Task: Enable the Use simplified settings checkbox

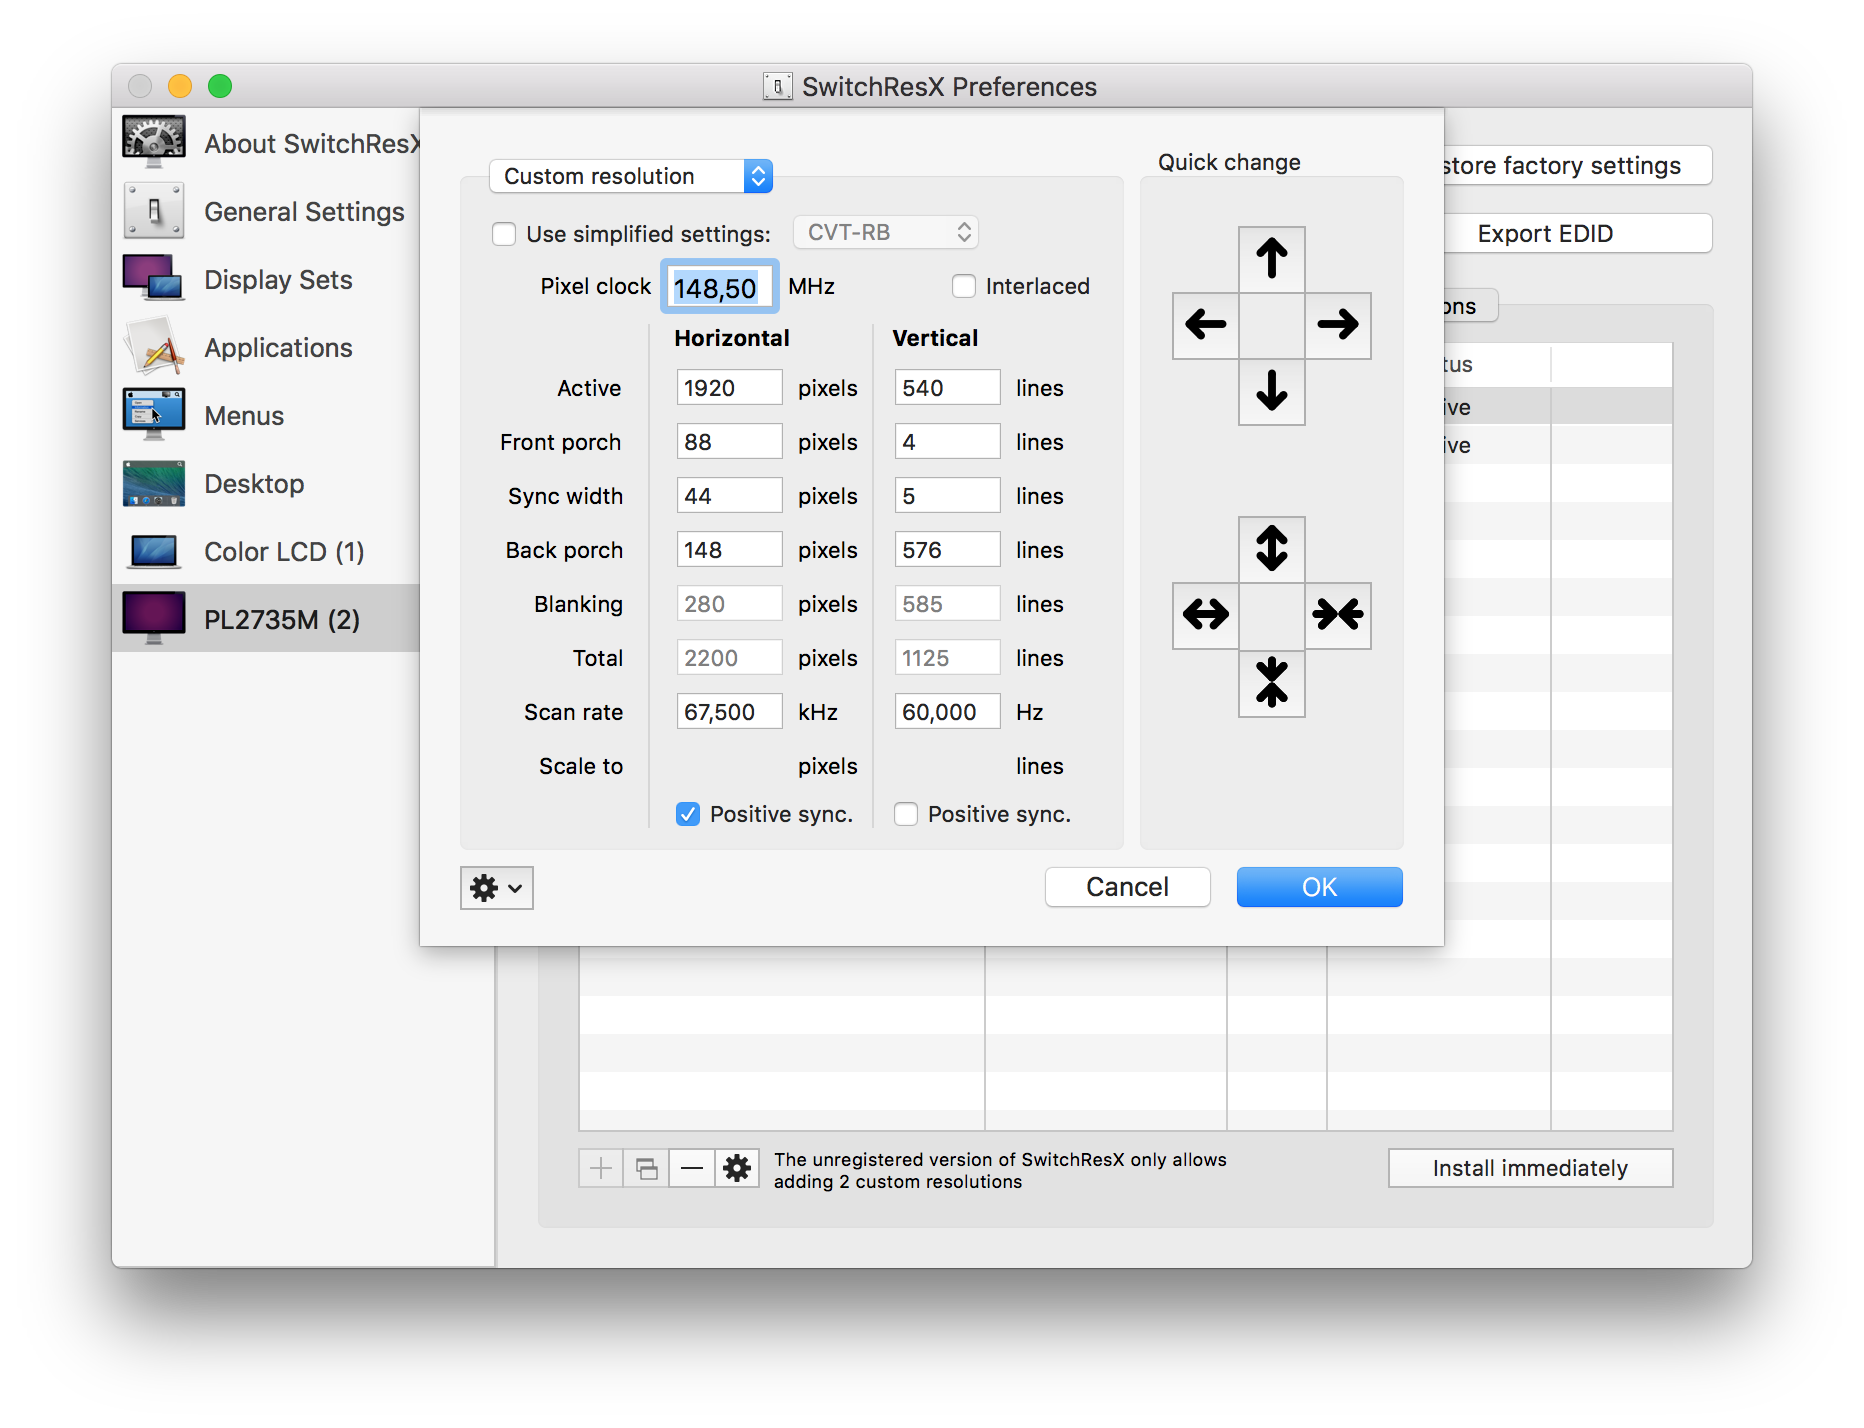Action: coord(504,234)
